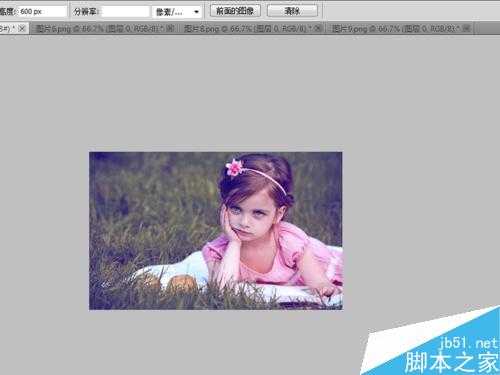Switch to the 图片9.png document tab
The image size is (500, 375).
click(396, 29)
